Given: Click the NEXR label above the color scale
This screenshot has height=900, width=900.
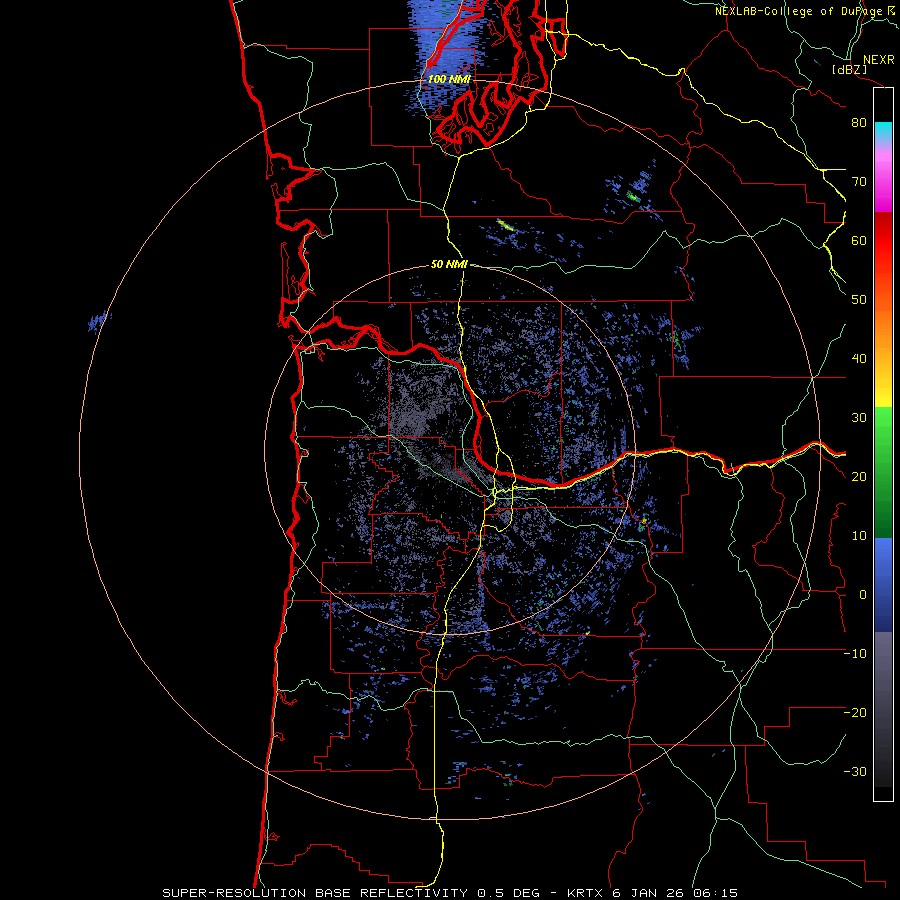Looking at the screenshot, I should pos(878,60).
